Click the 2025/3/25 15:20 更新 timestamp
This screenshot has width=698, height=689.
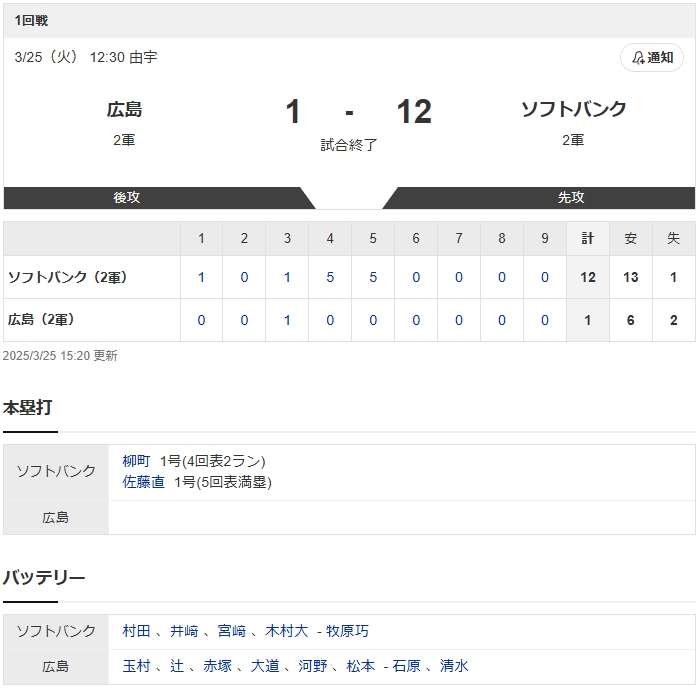pos(60,356)
